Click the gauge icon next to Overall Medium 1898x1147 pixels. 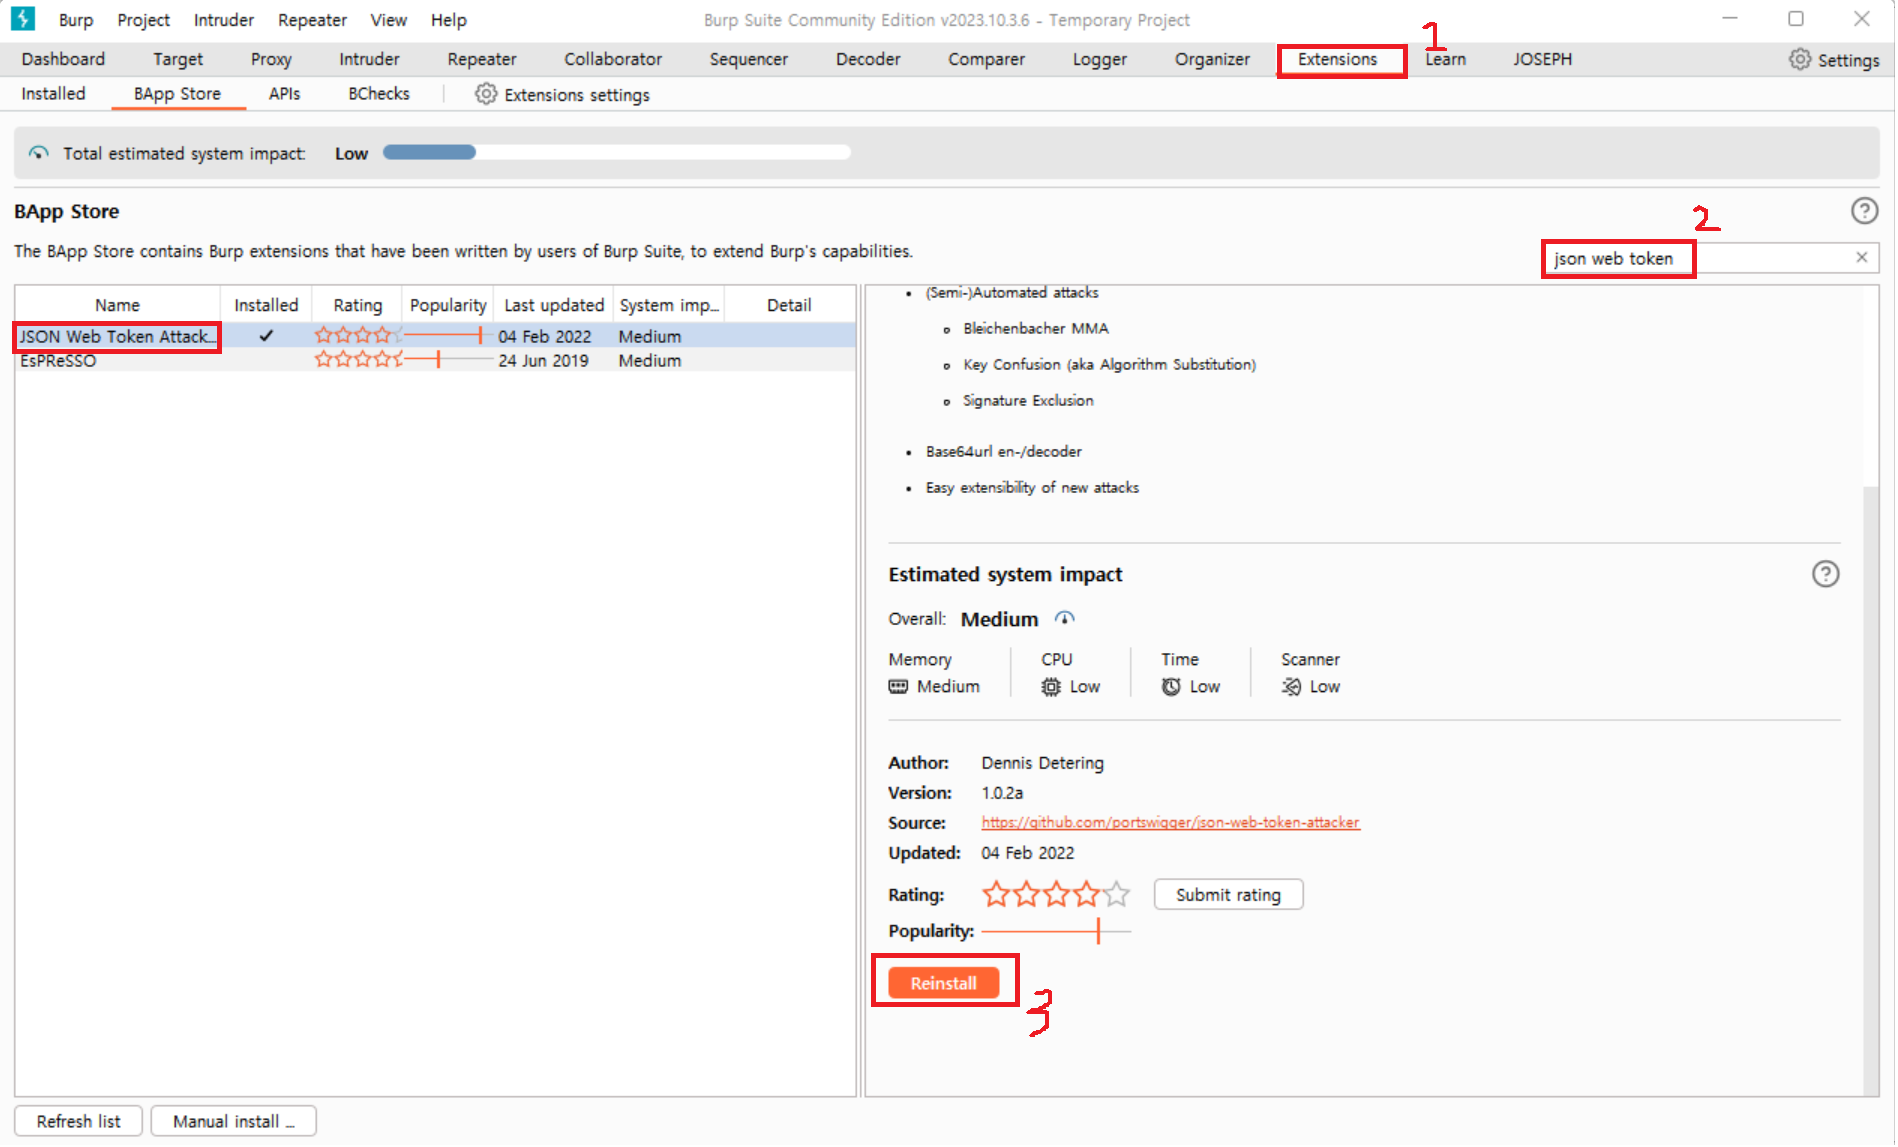[1065, 618]
